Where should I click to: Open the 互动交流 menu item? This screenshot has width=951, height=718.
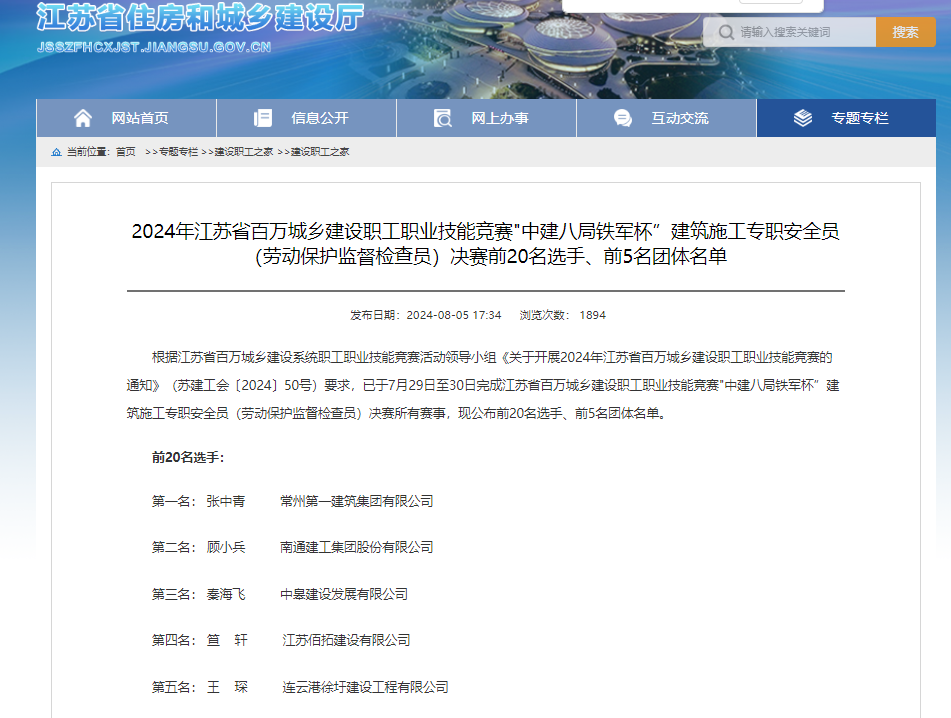click(x=680, y=118)
